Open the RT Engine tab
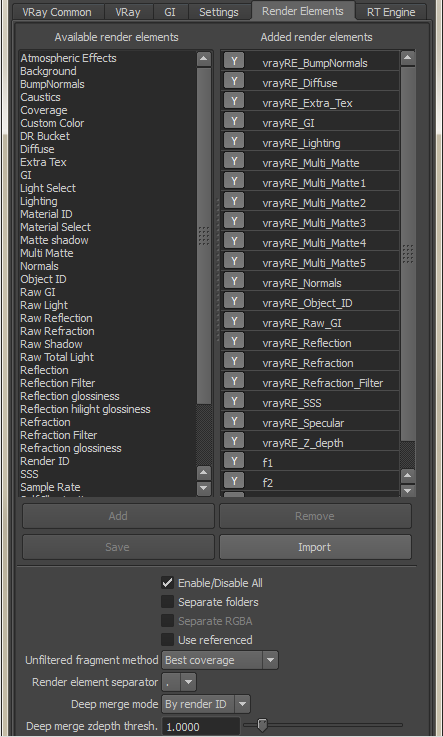The image size is (443, 737). [391, 12]
